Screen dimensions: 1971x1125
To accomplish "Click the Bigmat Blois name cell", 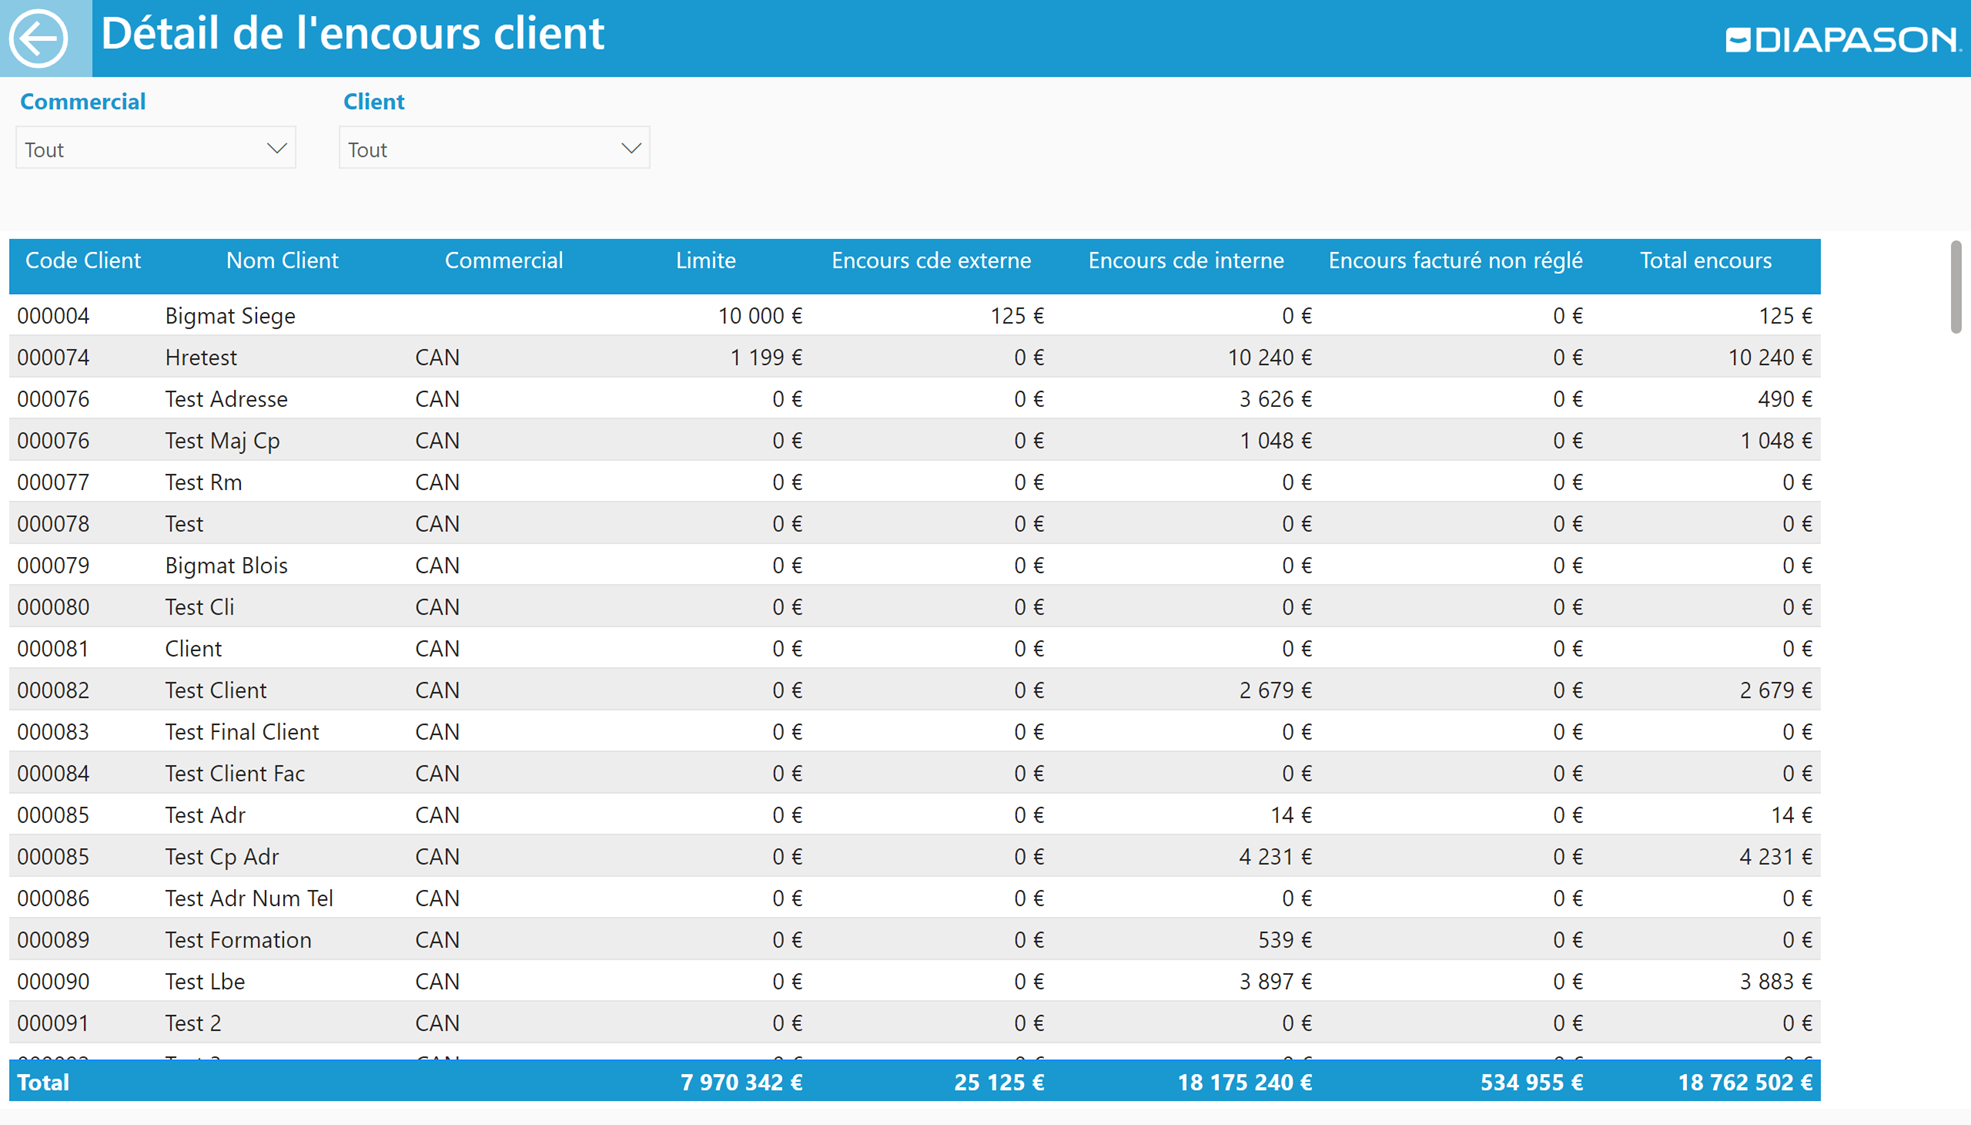I will pos(226,566).
